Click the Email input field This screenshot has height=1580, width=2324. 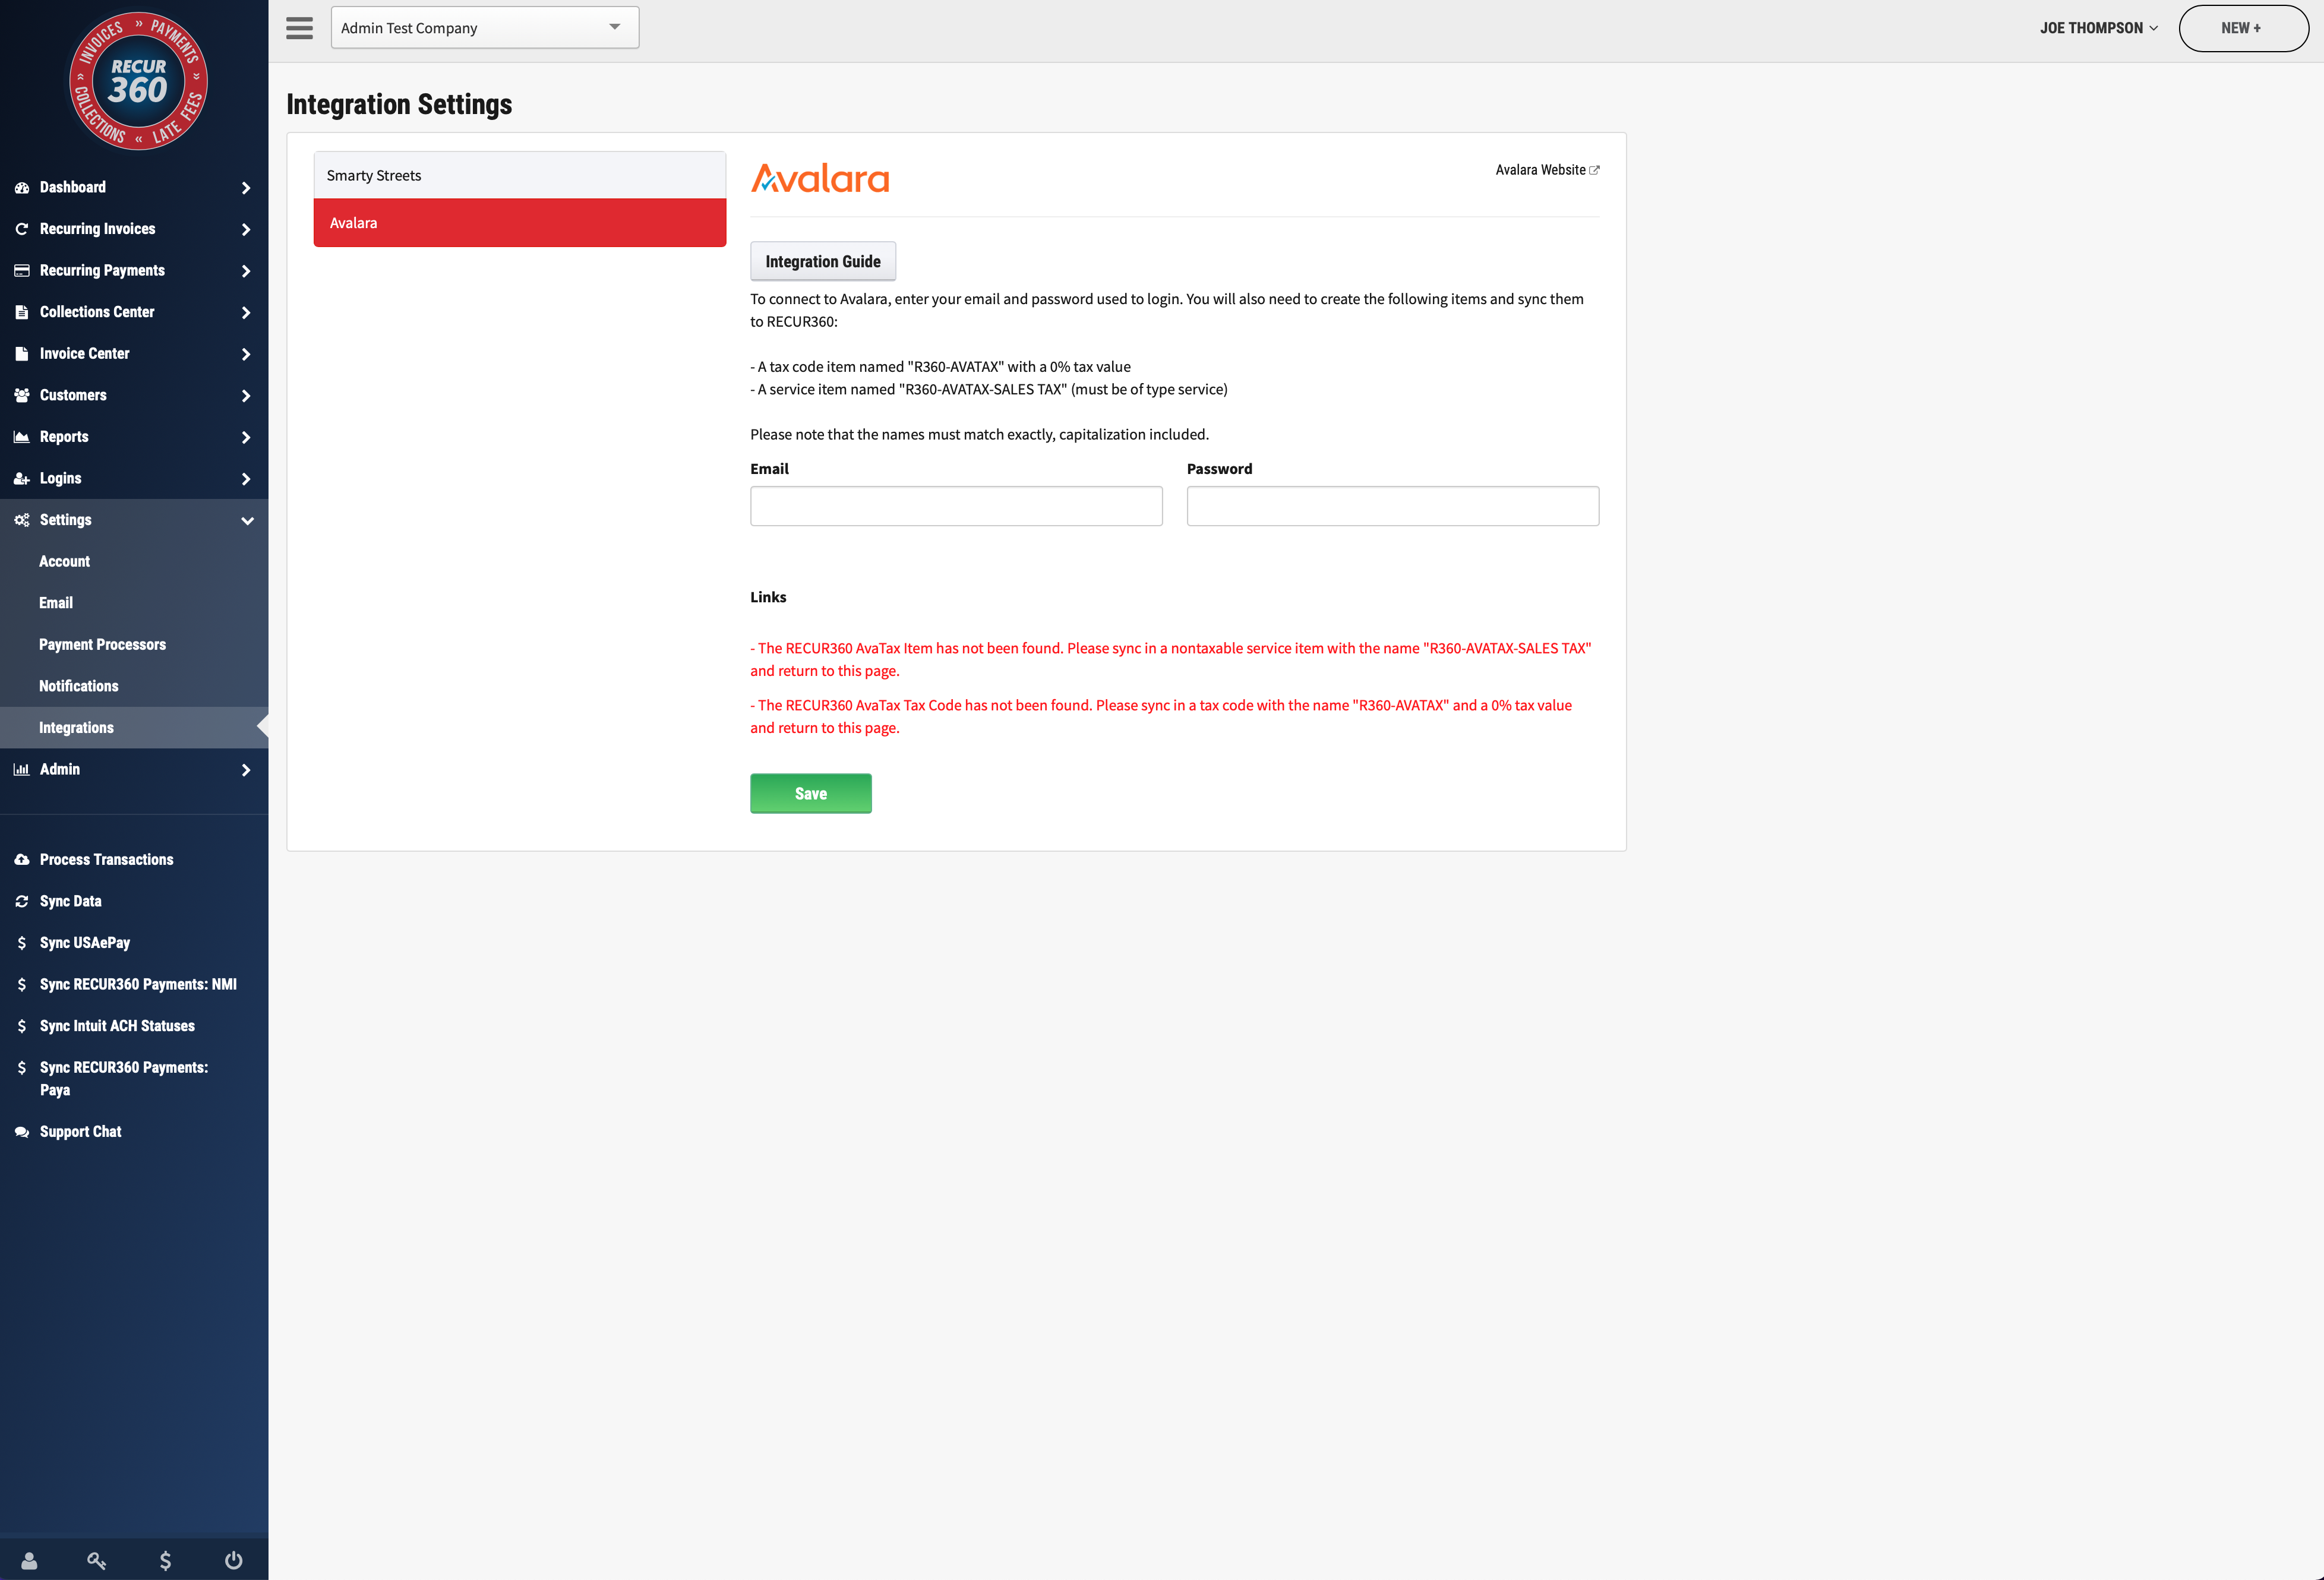tap(955, 506)
